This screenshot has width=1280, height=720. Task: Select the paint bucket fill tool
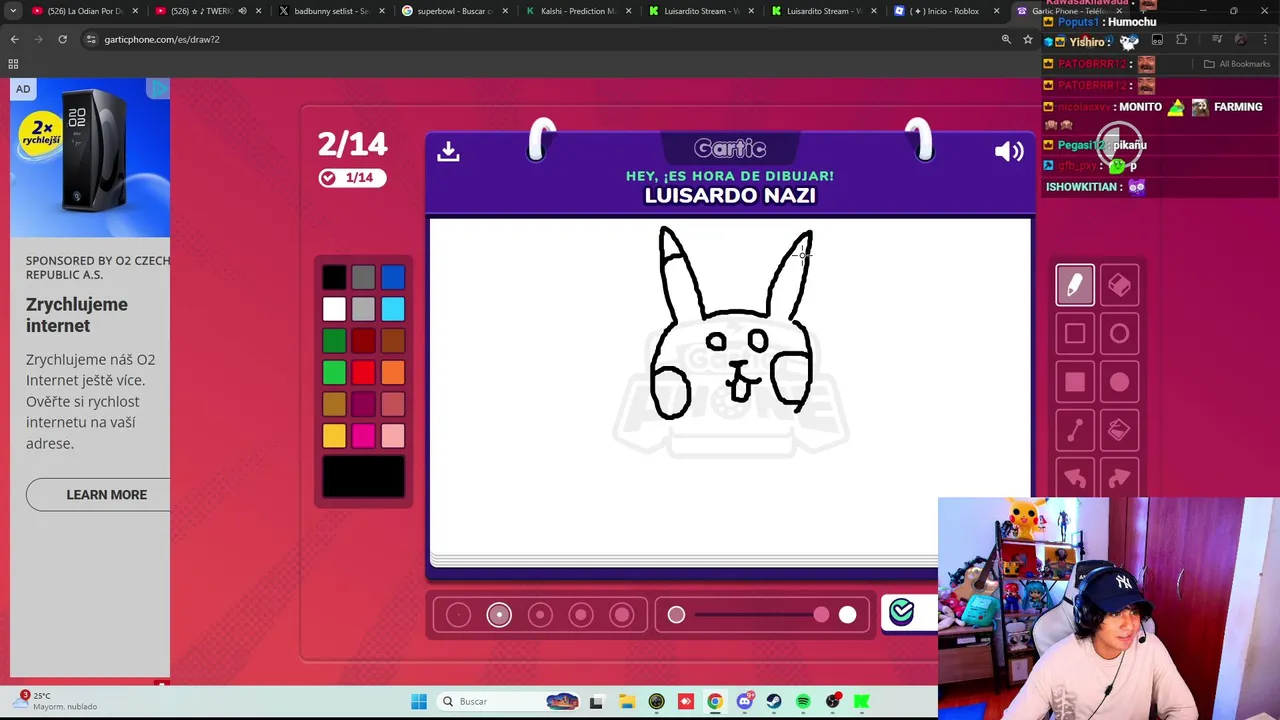coord(1119,430)
